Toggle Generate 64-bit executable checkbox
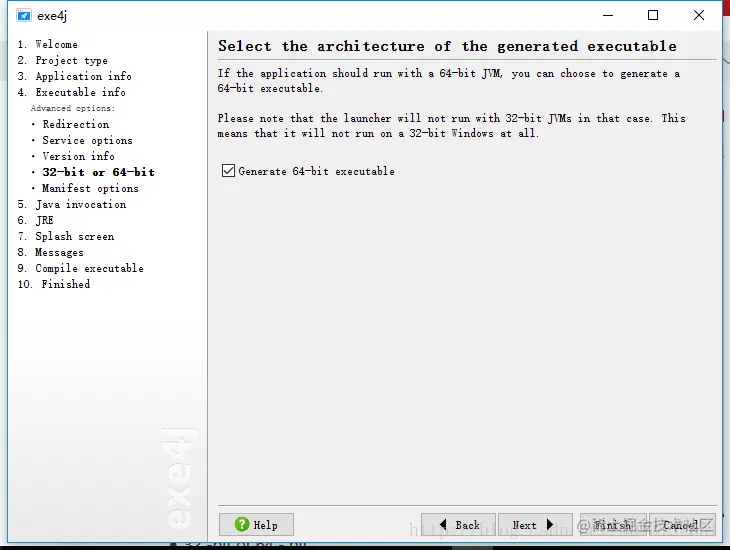 click(x=228, y=171)
